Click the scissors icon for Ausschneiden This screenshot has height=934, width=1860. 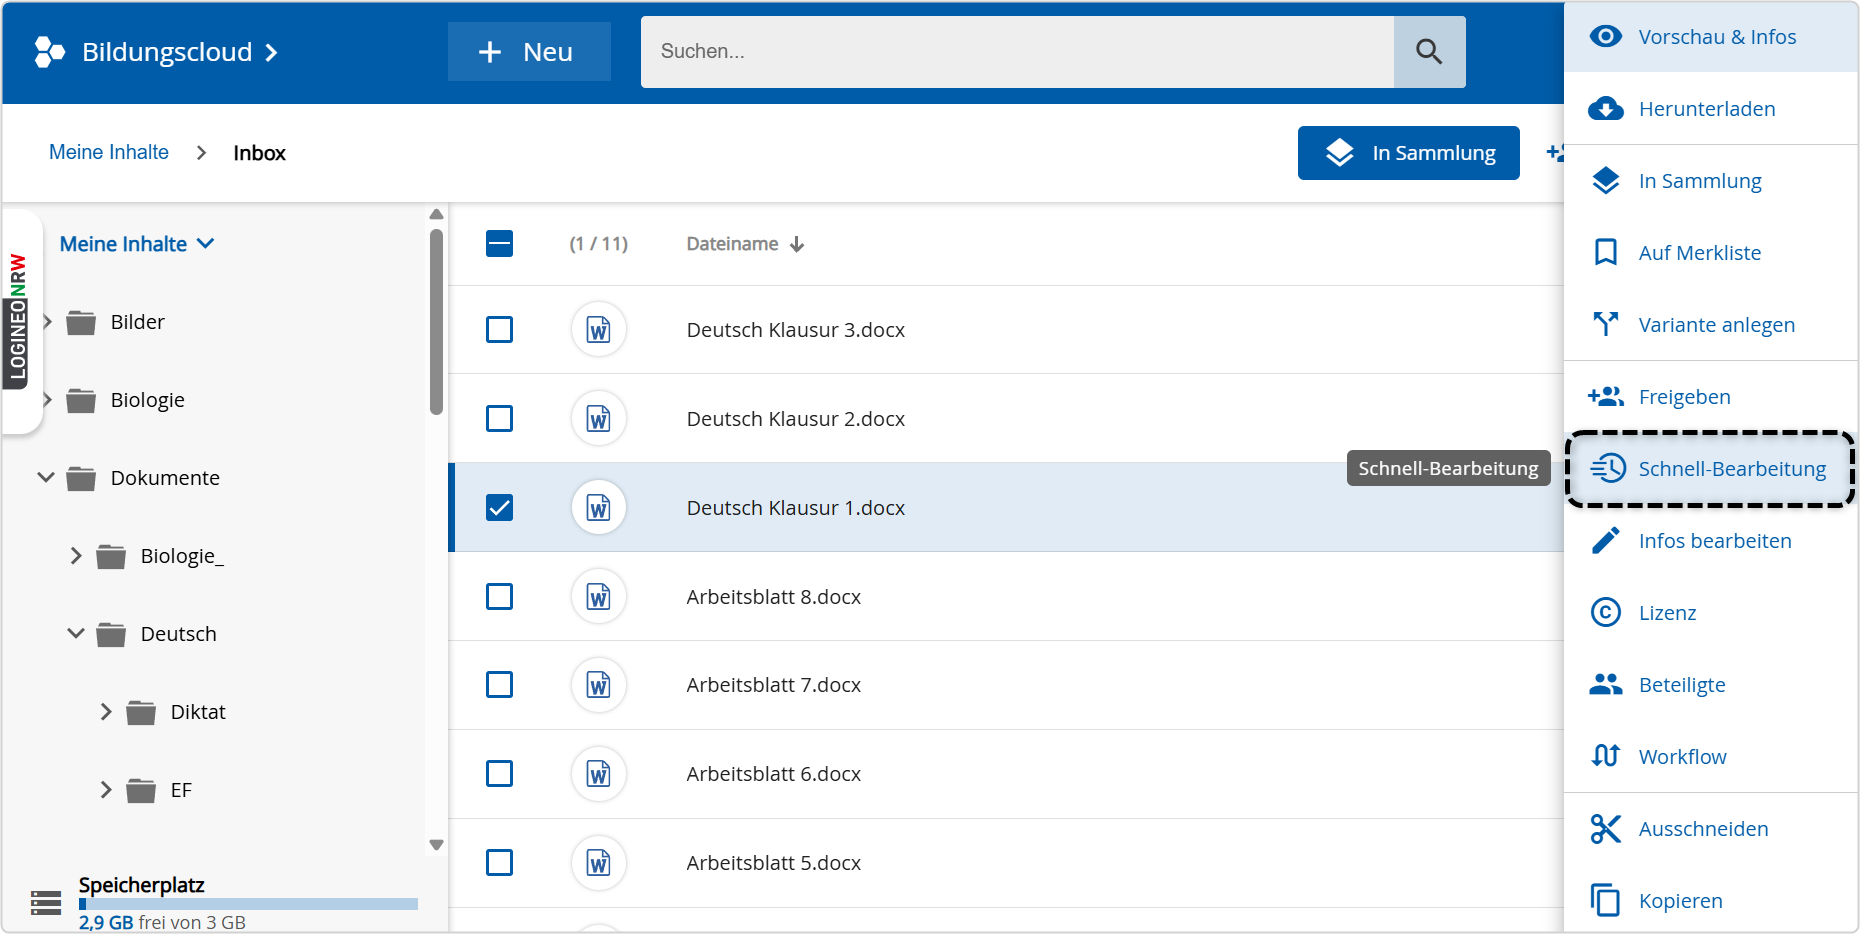click(1606, 829)
